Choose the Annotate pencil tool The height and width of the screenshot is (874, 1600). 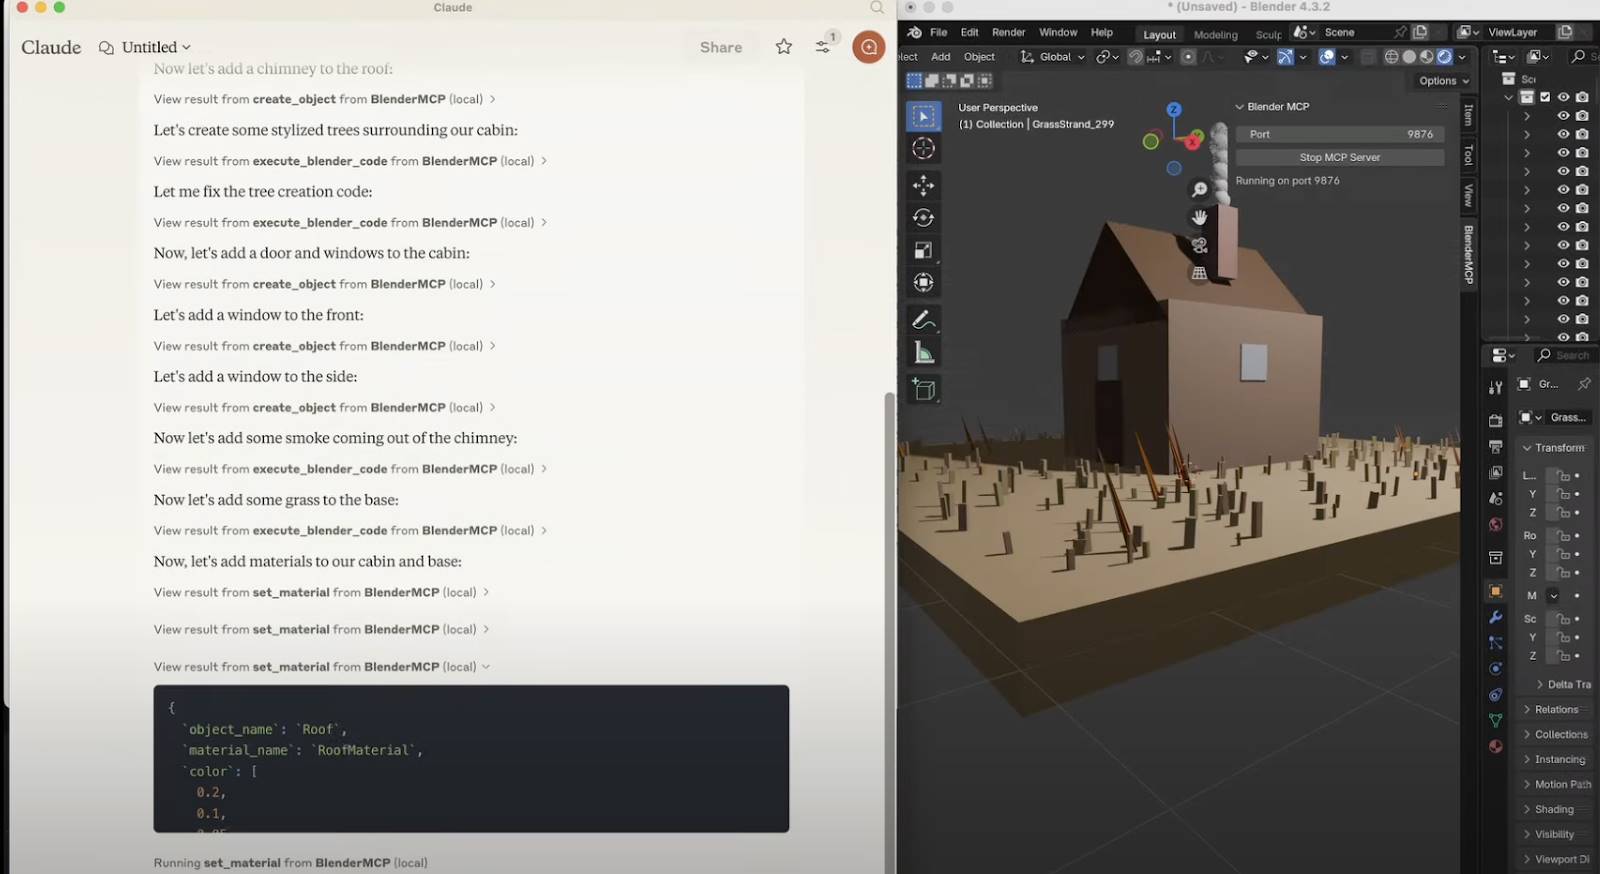pos(923,320)
